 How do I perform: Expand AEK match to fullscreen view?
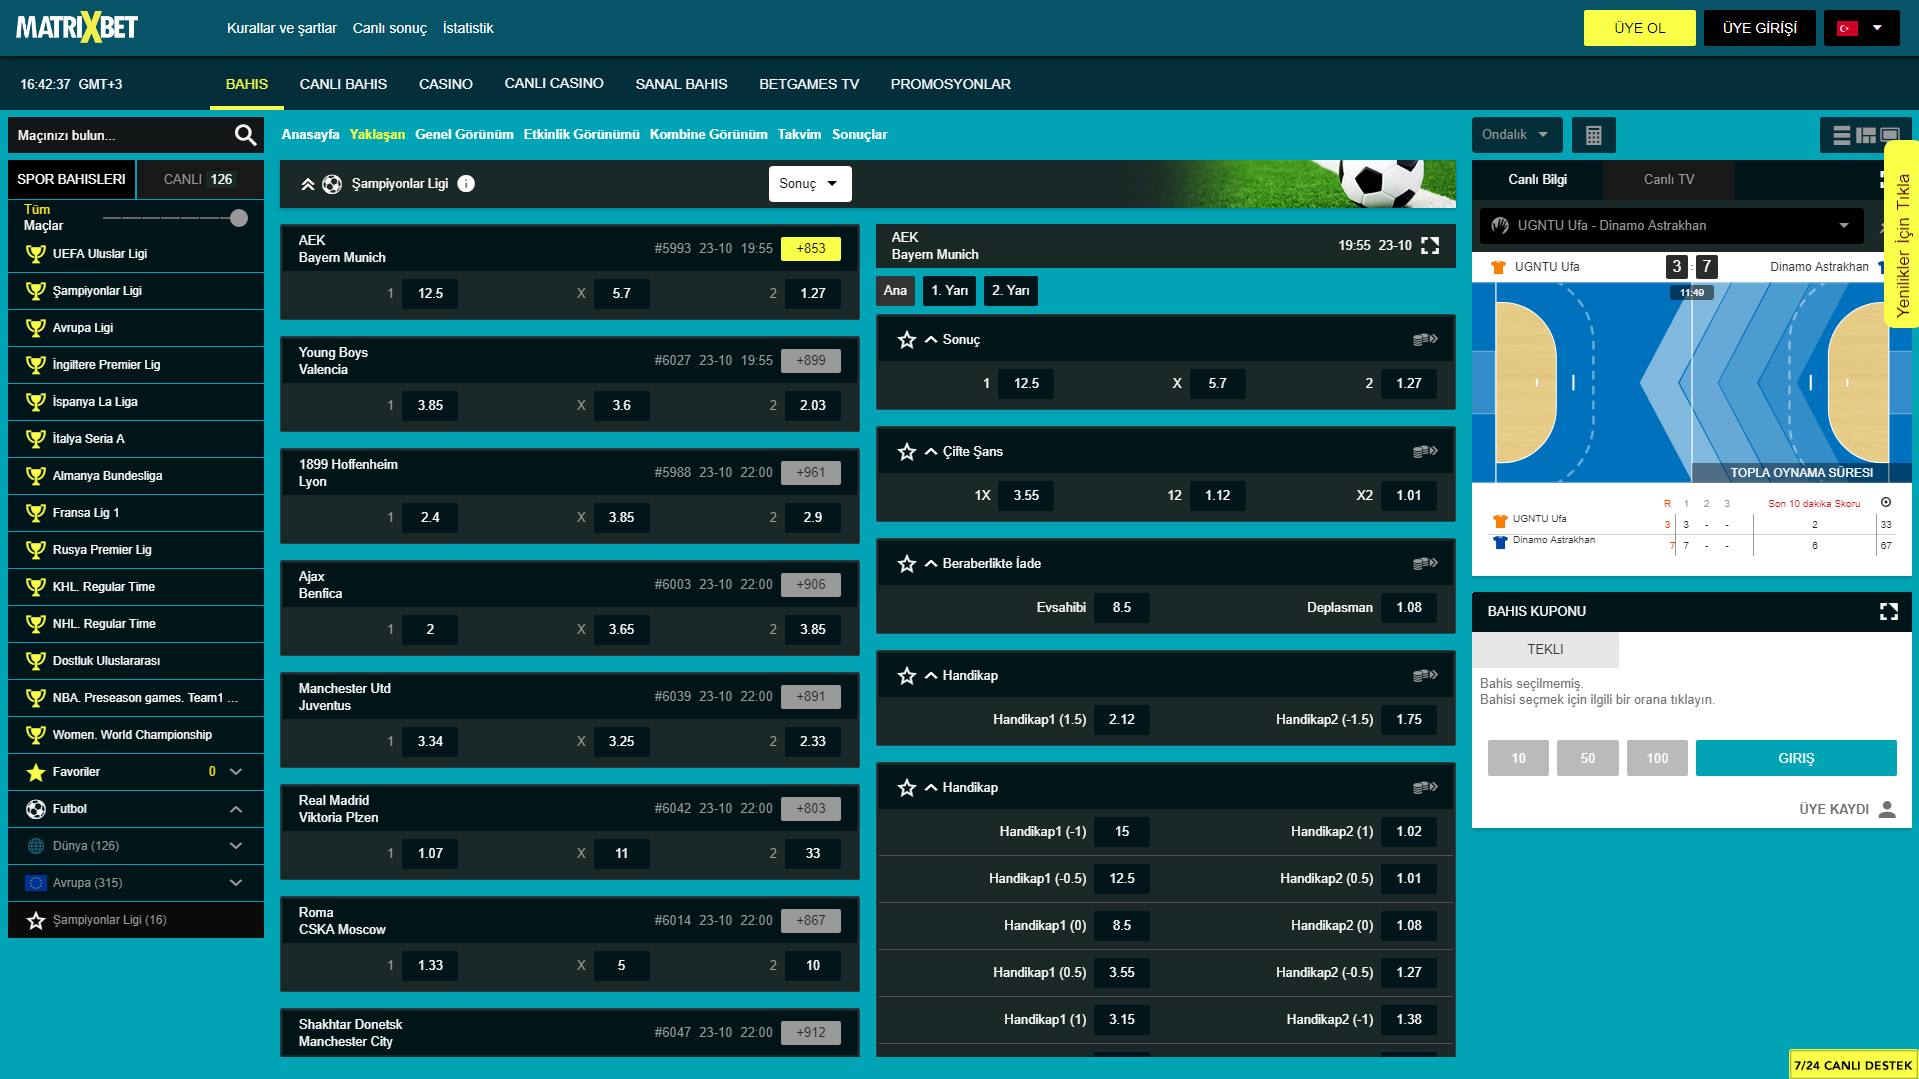click(1430, 246)
